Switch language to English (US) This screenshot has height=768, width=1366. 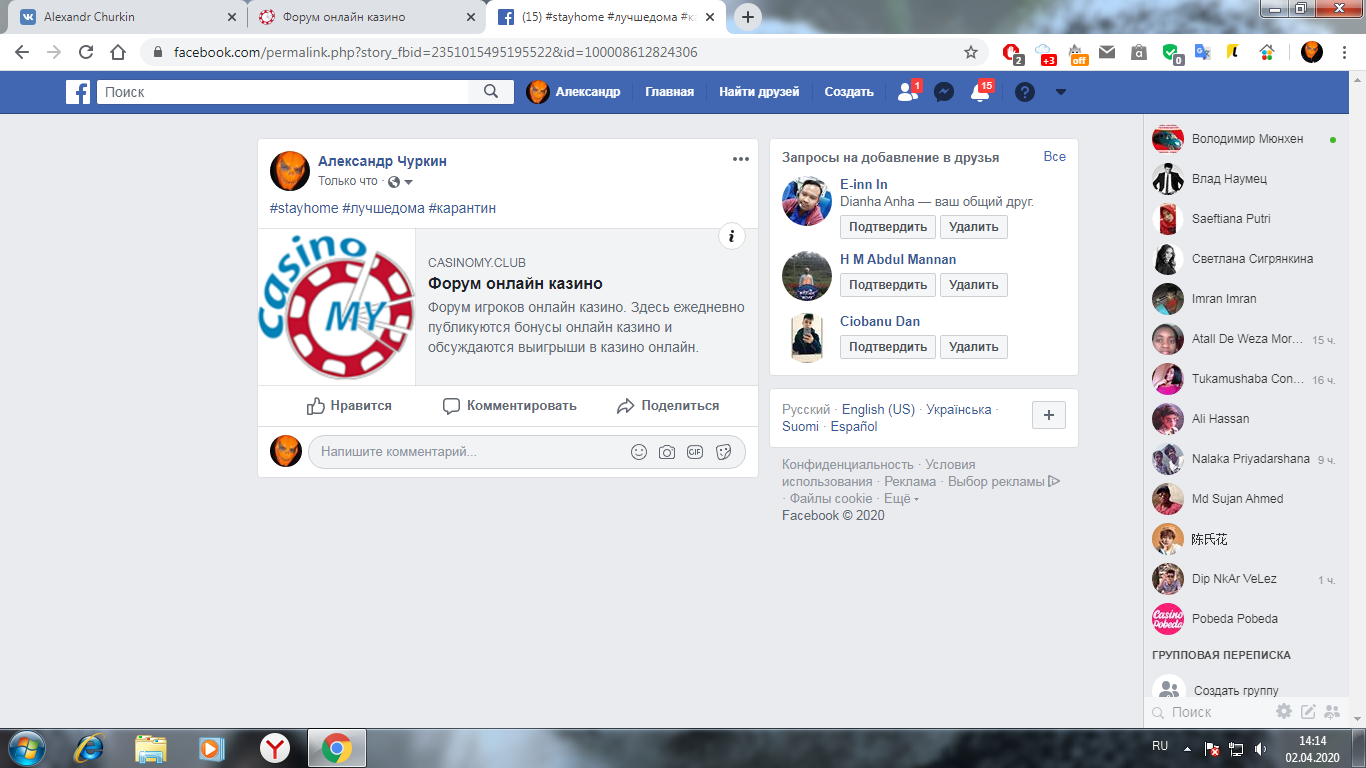[878, 409]
